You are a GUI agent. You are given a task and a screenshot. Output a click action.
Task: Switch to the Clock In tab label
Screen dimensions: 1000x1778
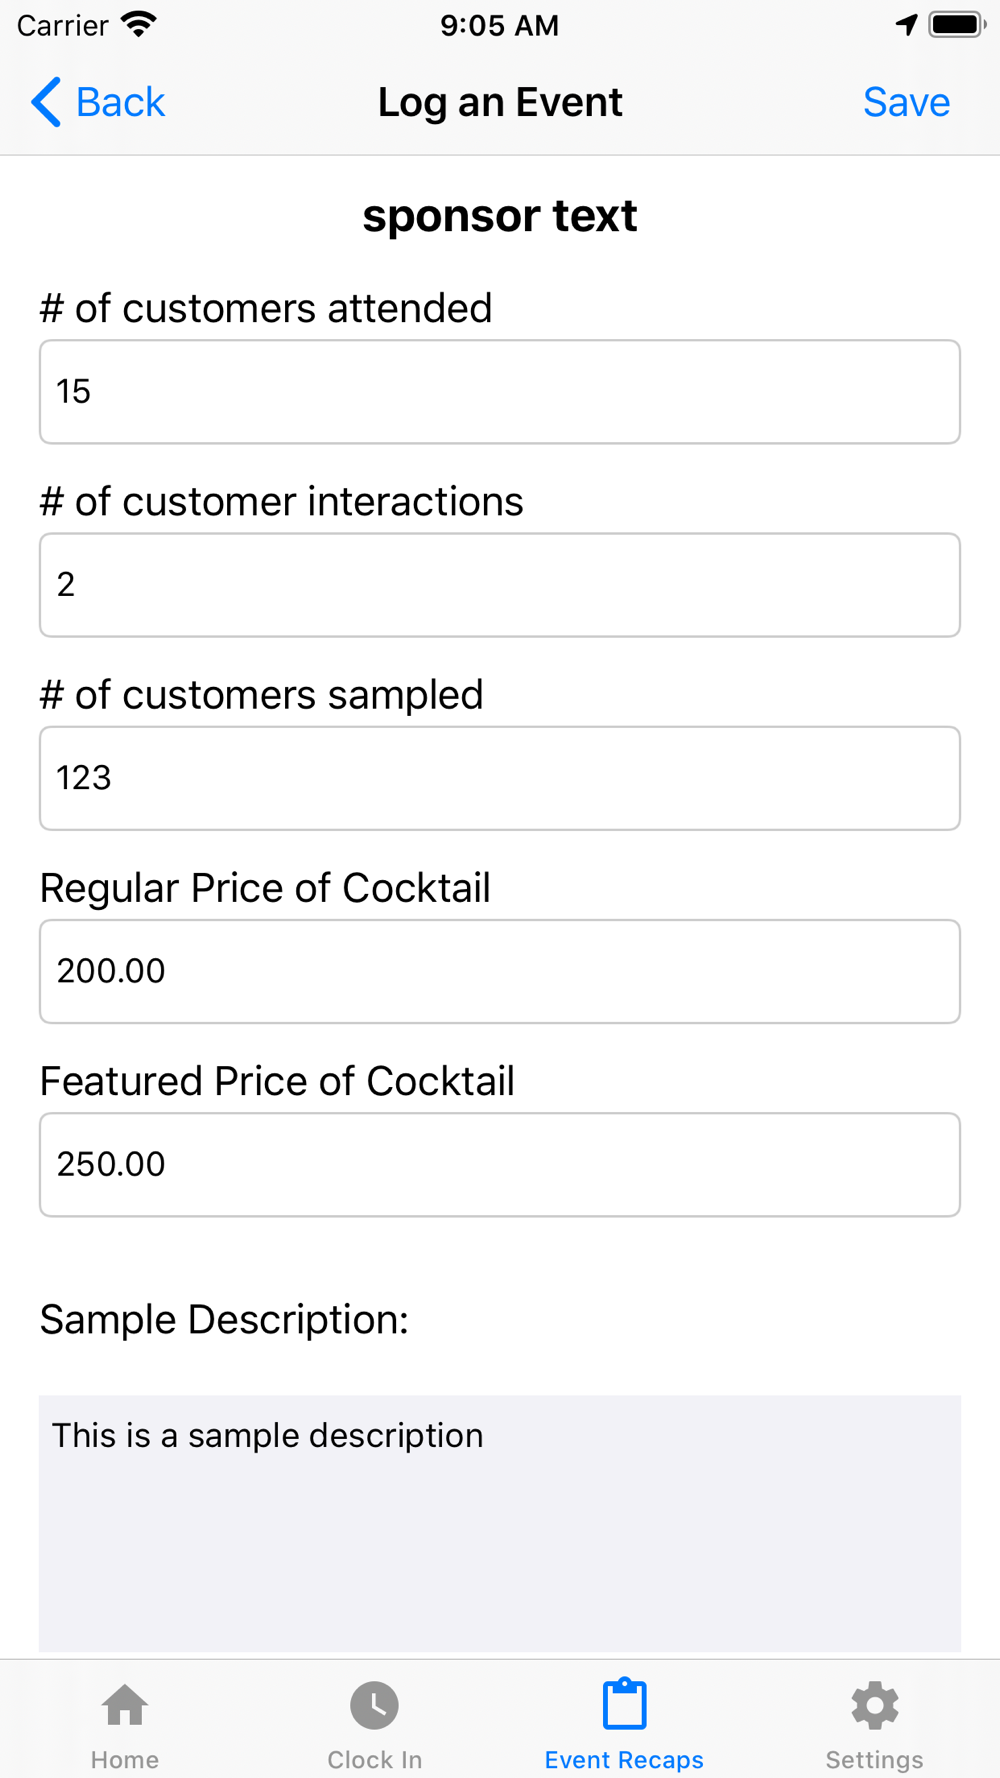(x=375, y=1759)
